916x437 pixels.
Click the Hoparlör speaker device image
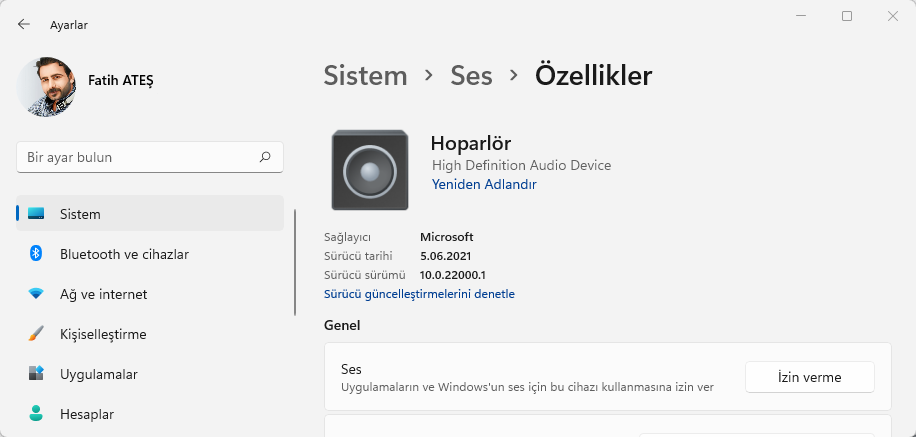tap(369, 170)
